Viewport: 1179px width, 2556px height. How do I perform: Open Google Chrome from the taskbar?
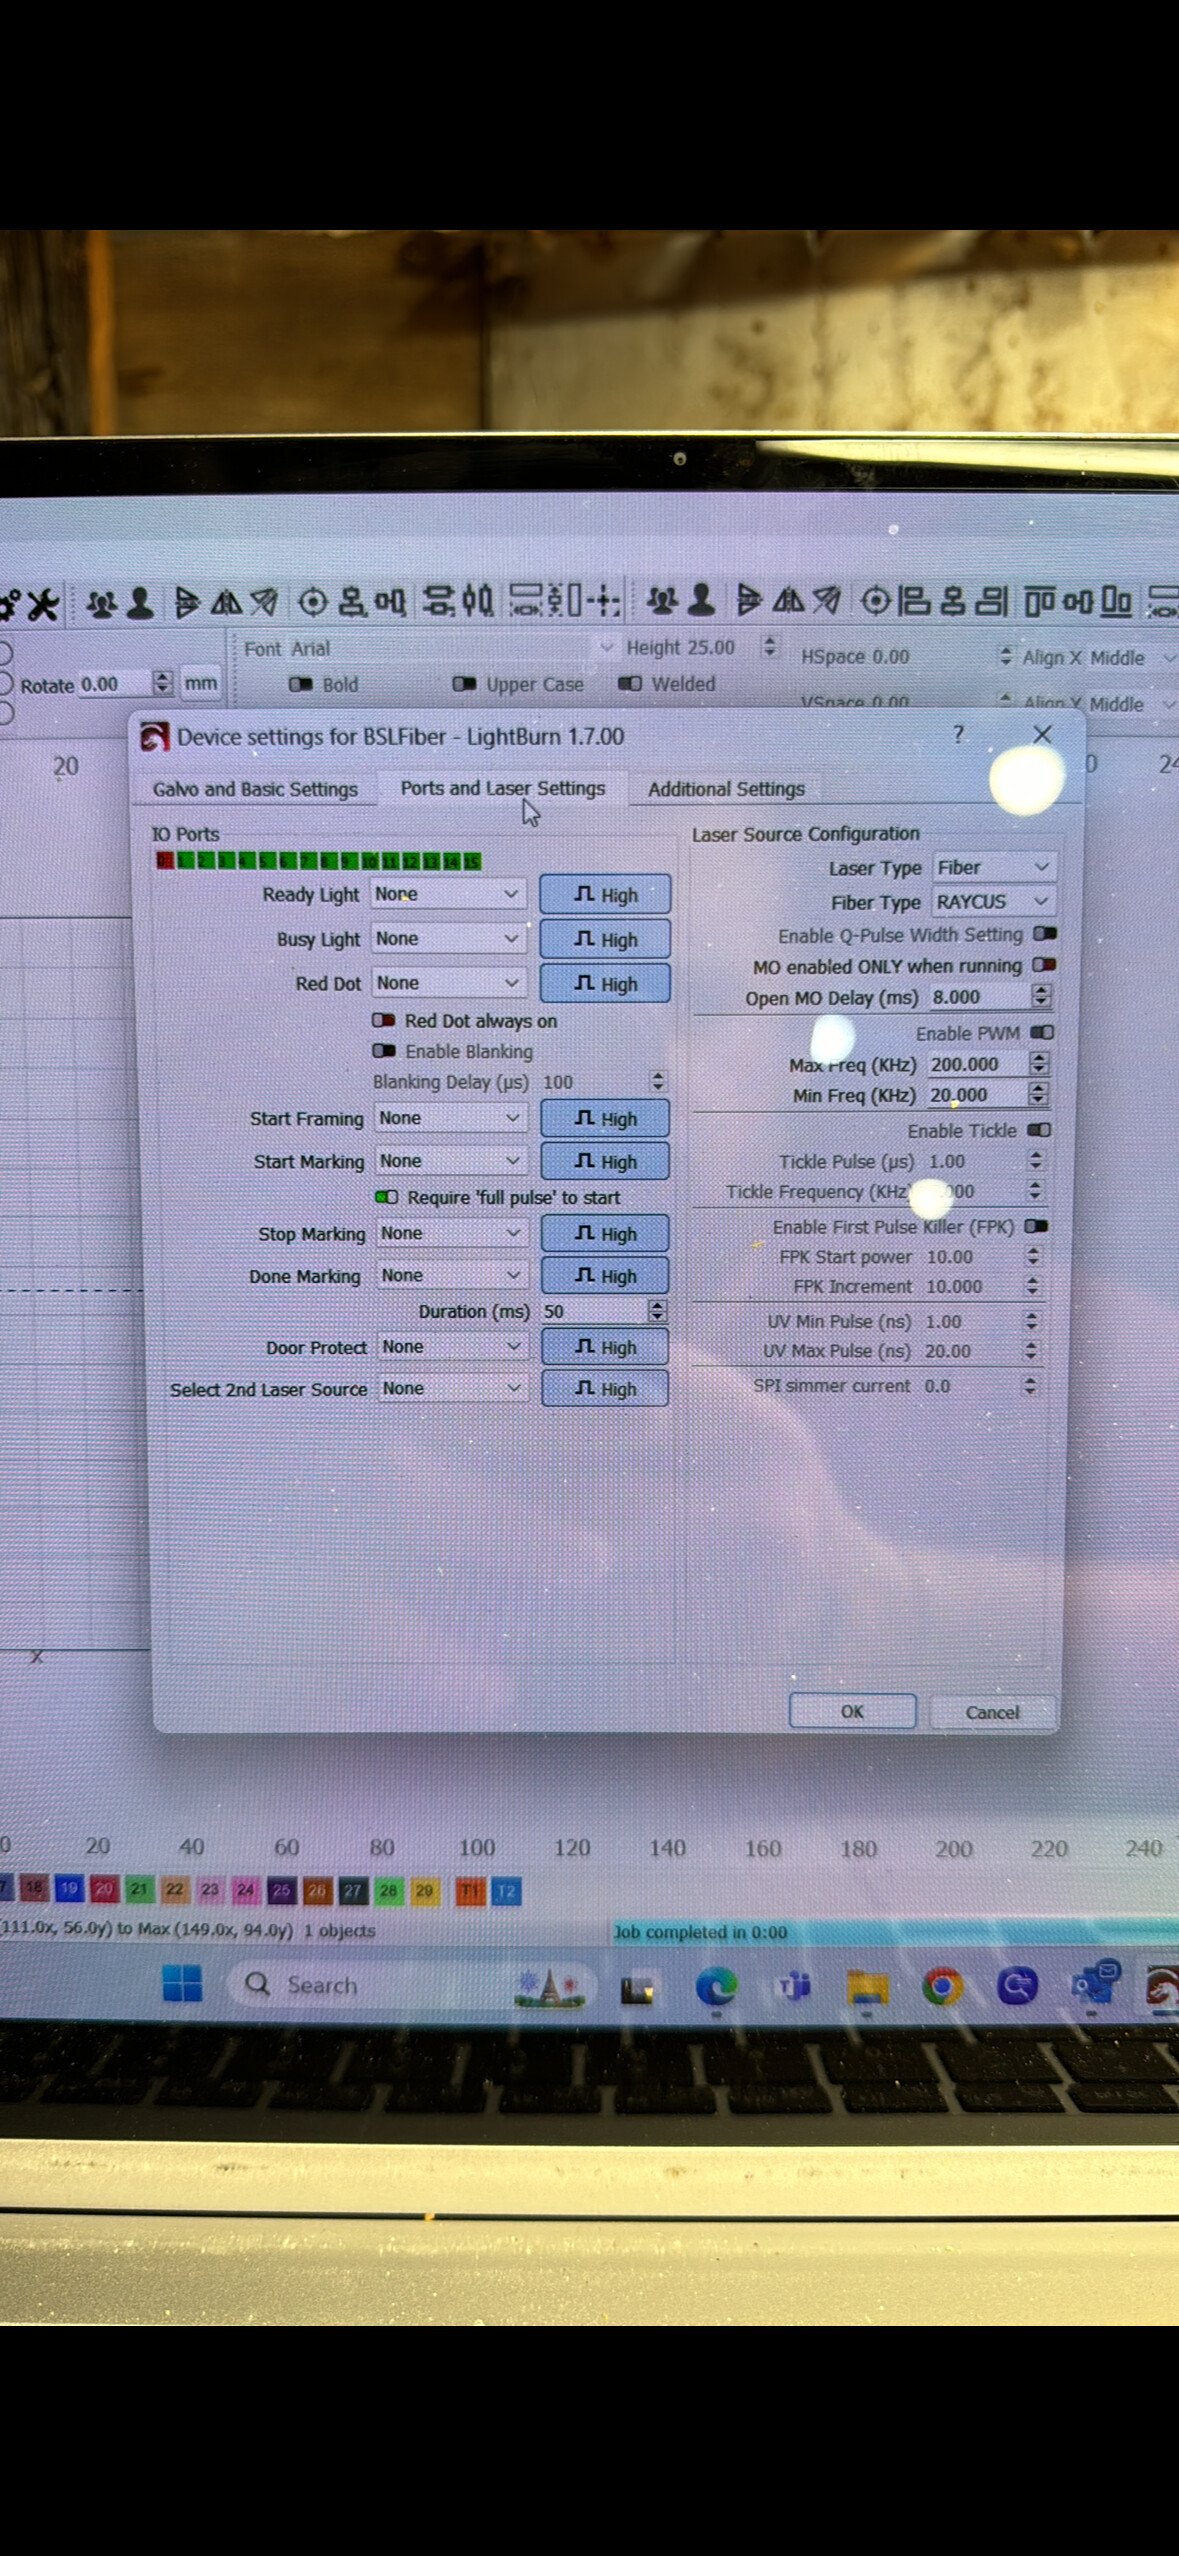pyautogui.click(x=941, y=1987)
